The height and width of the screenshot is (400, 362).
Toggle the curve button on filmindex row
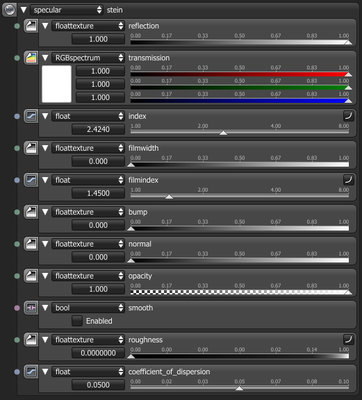click(x=348, y=180)
